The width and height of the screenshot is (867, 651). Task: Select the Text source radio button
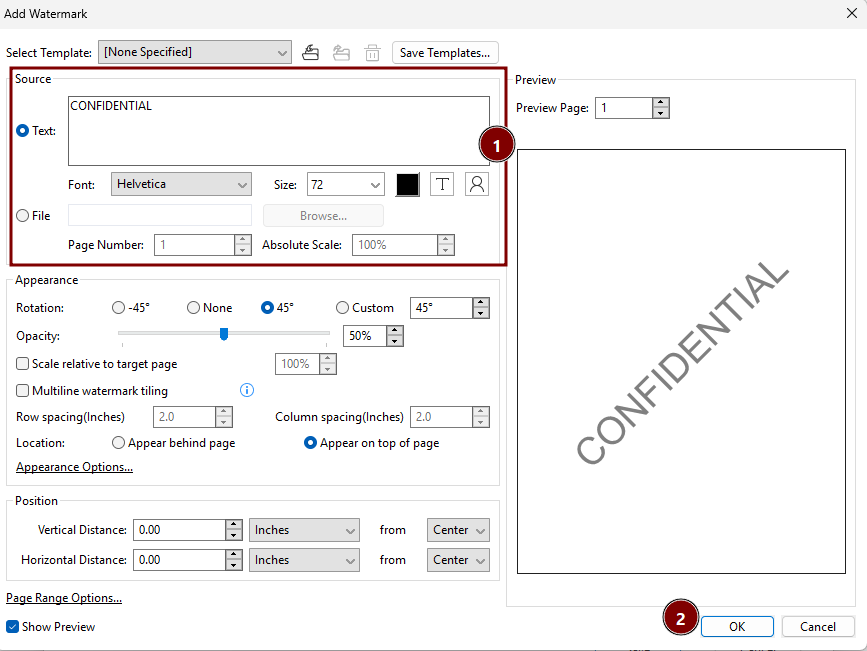tap(22, 131)
